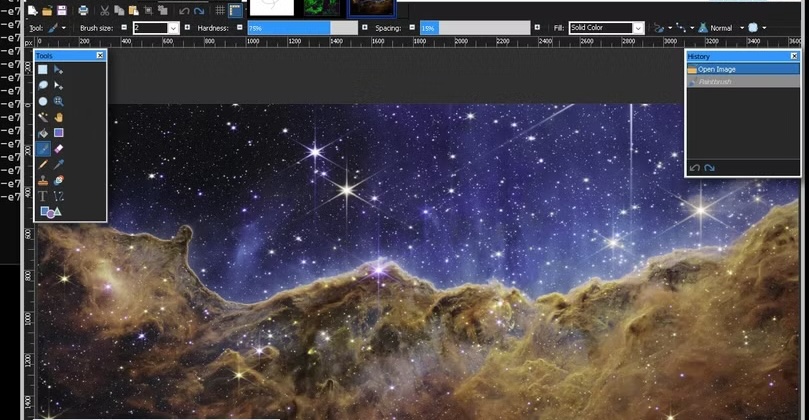Increase brush size with plus button
Viewport: 809px width, 420px height.
[187, 28]
